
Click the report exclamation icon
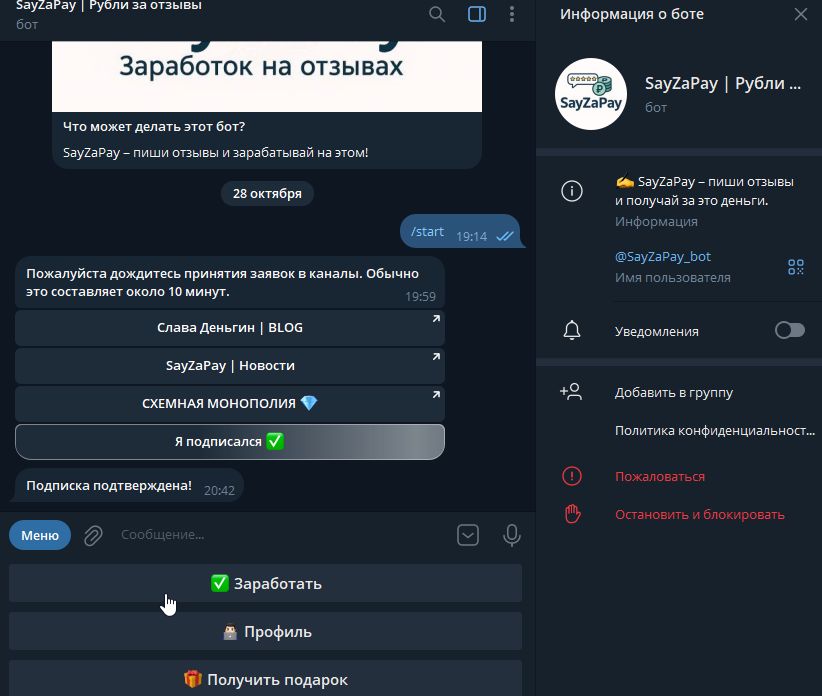tap(572, 476)
